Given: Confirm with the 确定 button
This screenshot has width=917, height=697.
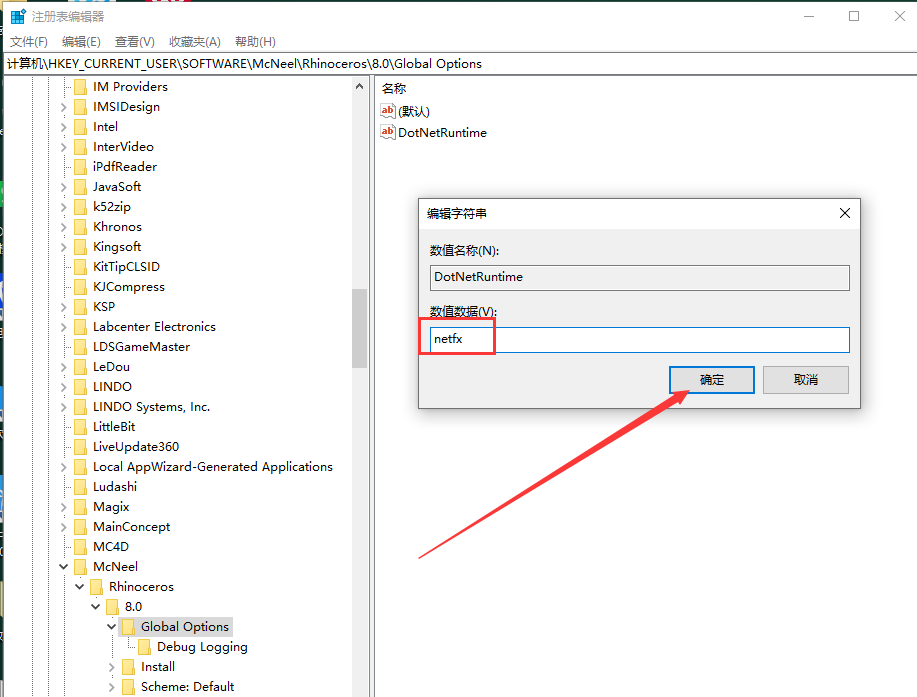Looking at the screenshot, I should [712, 380].
